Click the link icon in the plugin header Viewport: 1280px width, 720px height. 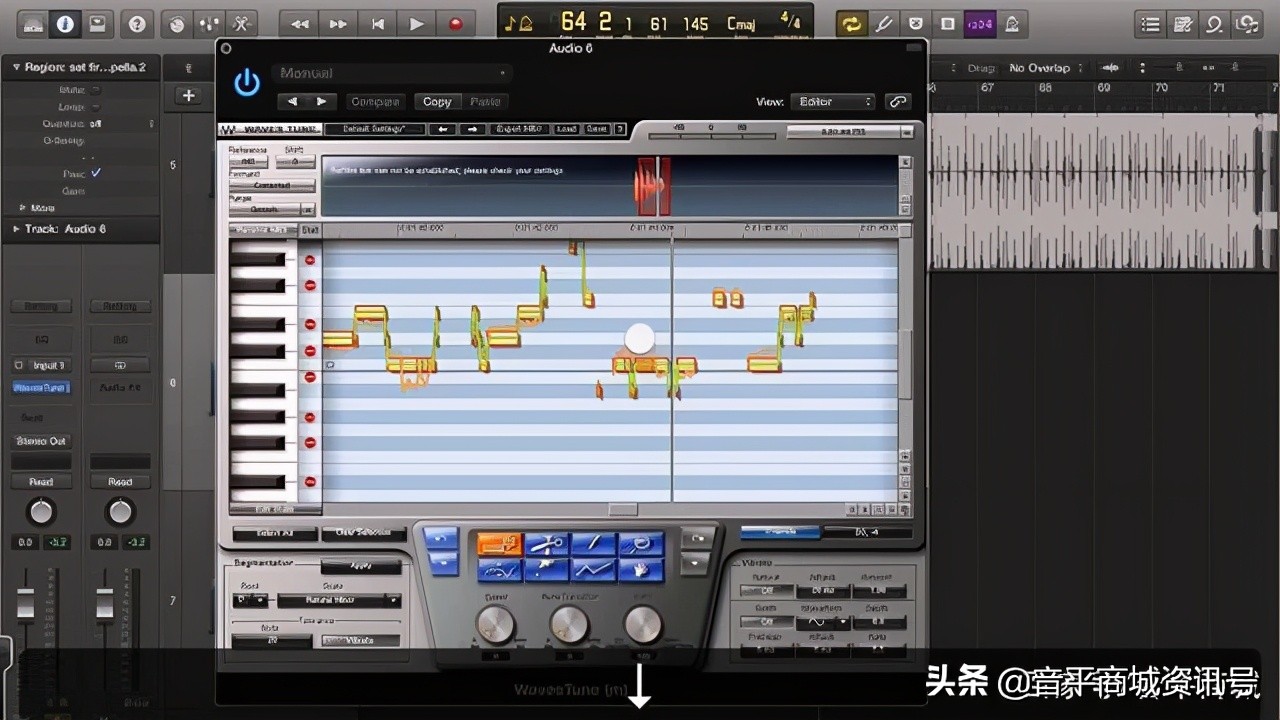pos(897,101)
